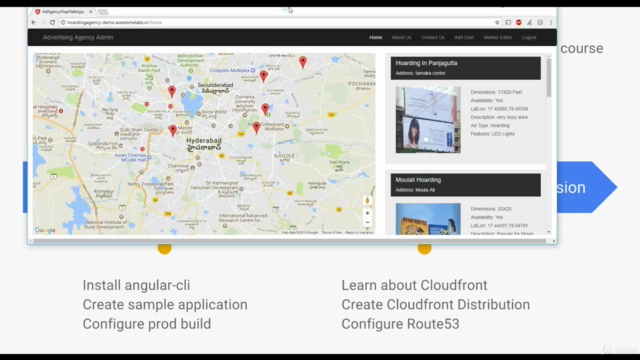Click the red adblock extension icon

click(x=518, y=22)
